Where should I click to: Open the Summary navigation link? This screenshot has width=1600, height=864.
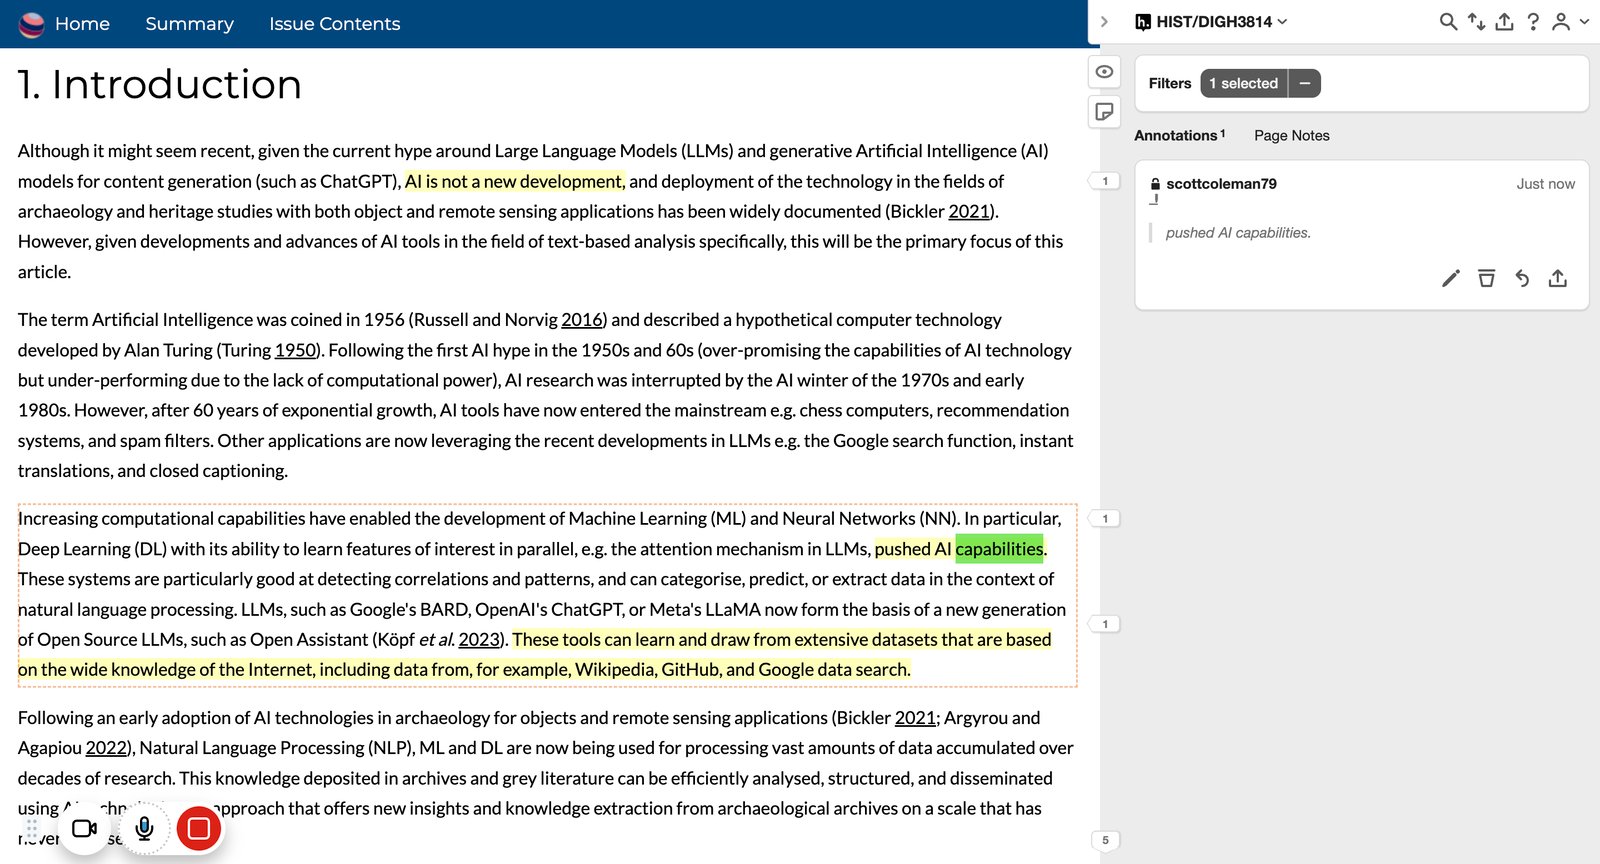[x=189, y=24]
